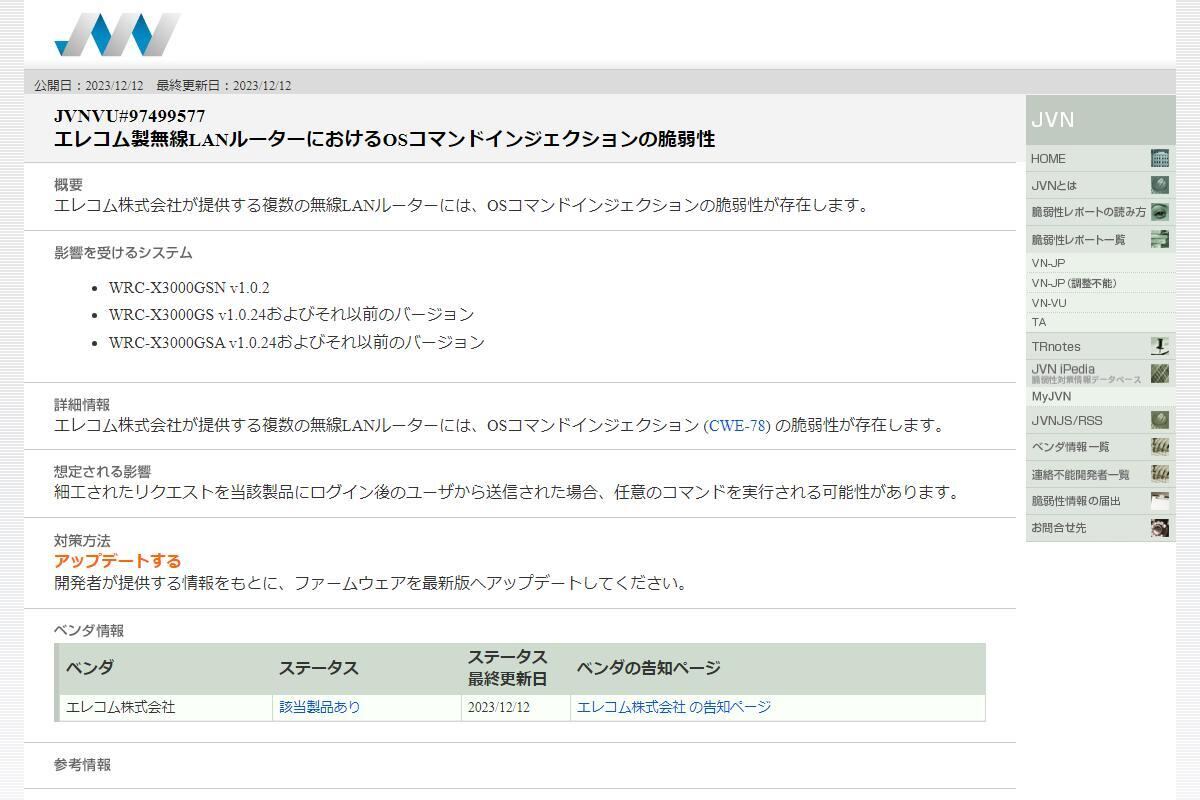
Task: Open ベンダ情報一覧 sidebar item
Action: [1100, 447]
